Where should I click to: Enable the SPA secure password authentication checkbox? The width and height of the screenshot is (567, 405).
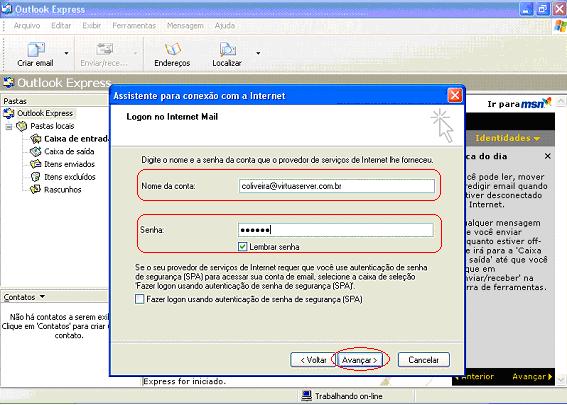point(140,299)
